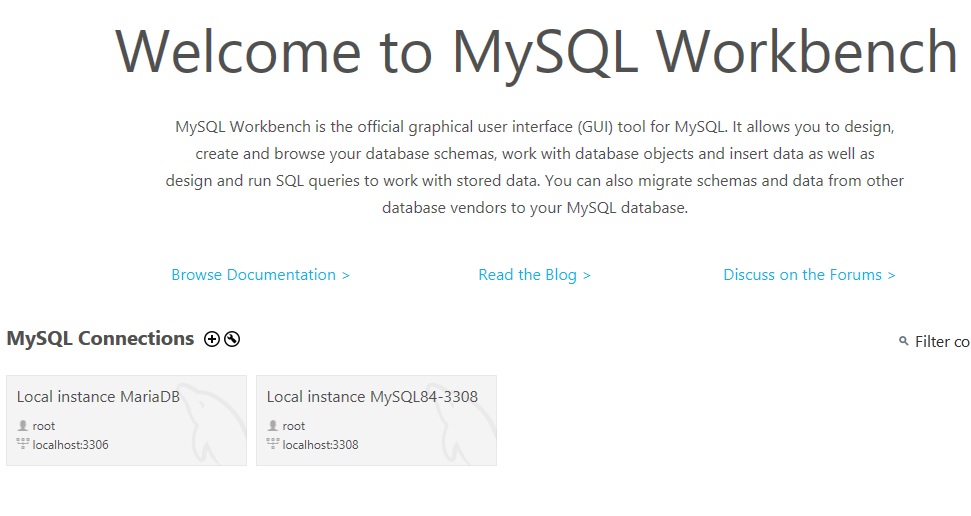The width and height of the screenshot is (971, 516).
Task: Open Browse Documentation link
Action: (260, 274)
